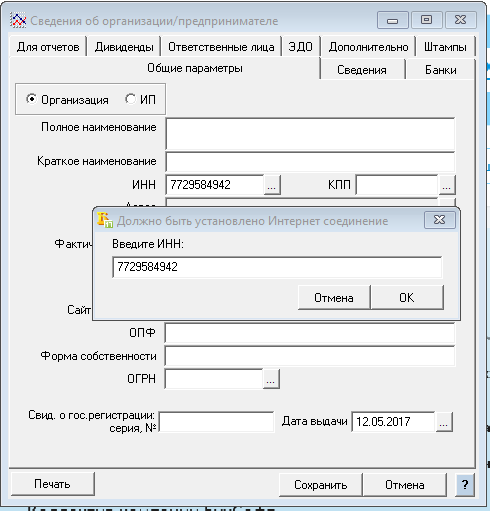Select the Организация radio button
Image resolution: width=490 pixels, height=511 pixels.
click(x=31, y=99)
